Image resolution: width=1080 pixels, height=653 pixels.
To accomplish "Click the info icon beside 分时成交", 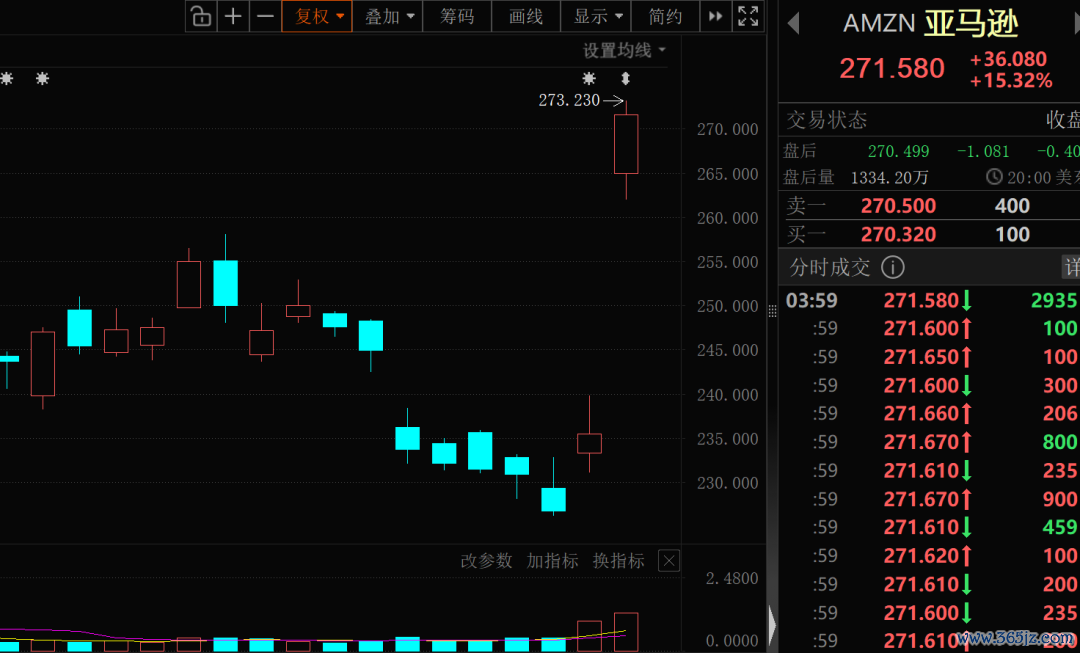I will [x=893, y=267].
